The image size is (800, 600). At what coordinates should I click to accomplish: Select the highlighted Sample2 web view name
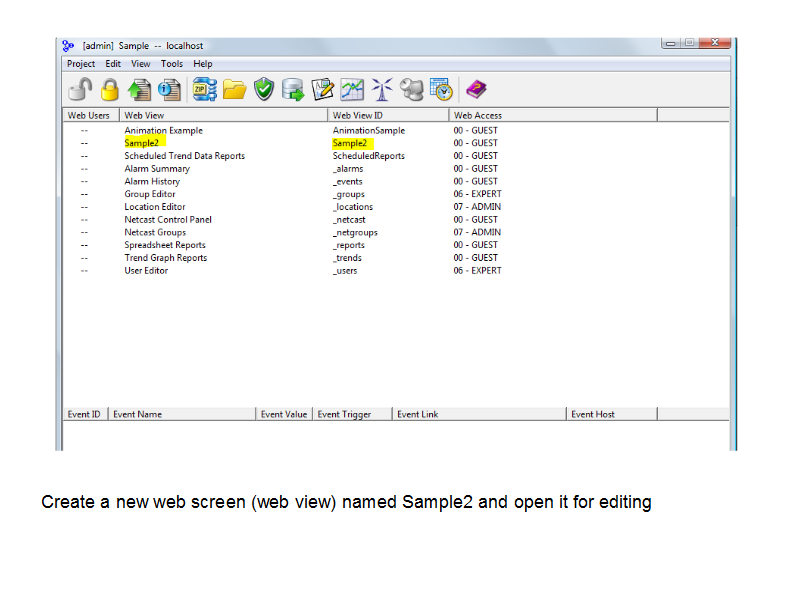[141, 143]
